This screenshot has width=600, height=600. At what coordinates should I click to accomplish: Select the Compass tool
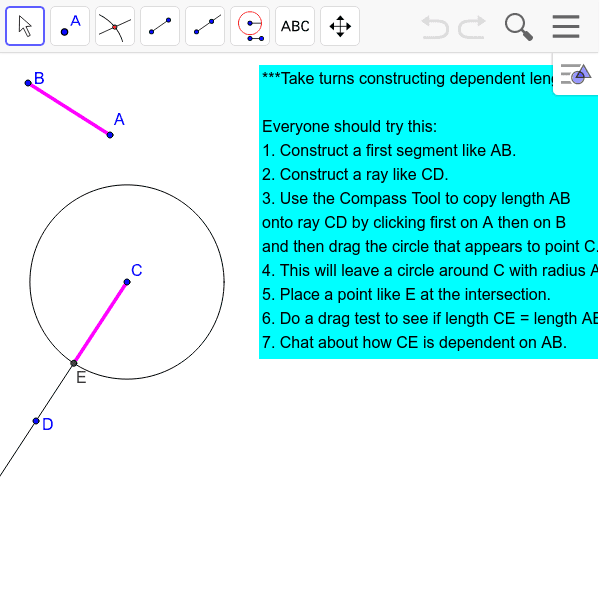click(x=250, y=26)
